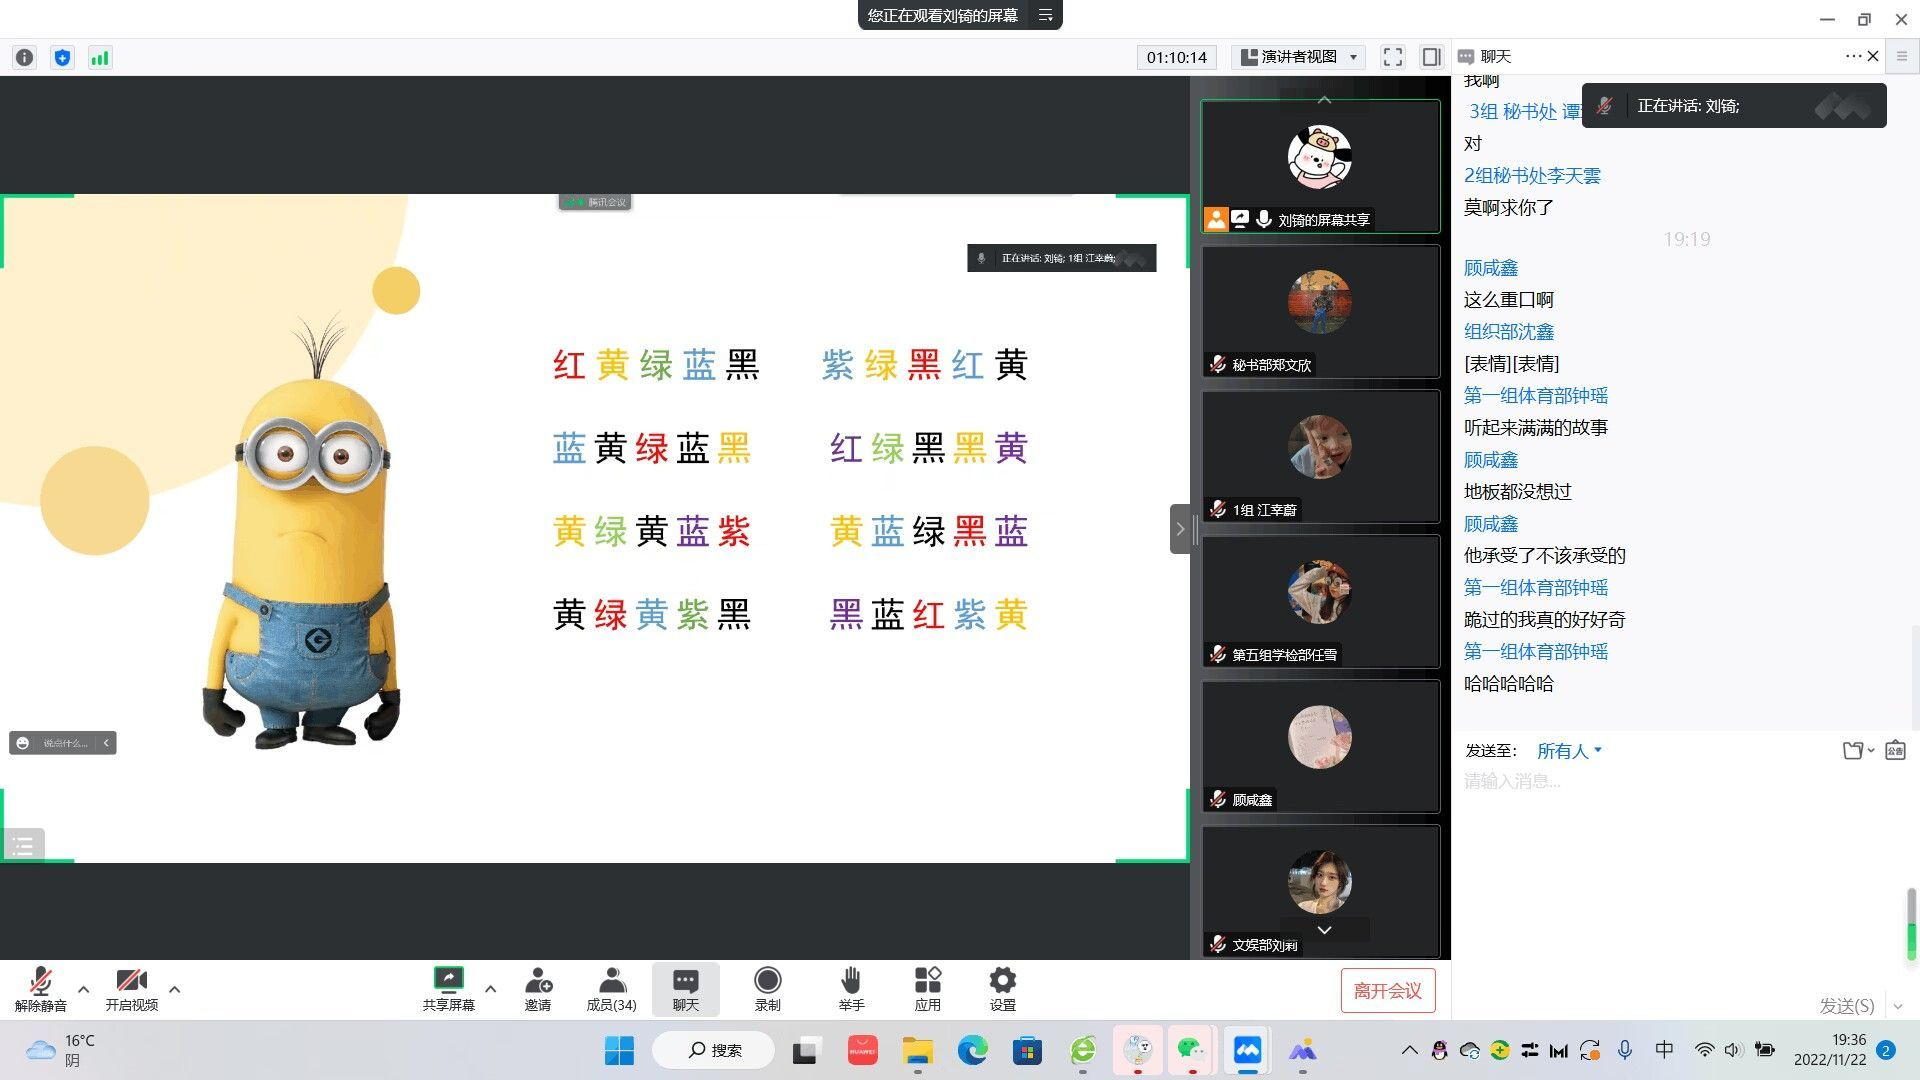This screenshot has height=1080, width=1920.
Task: Select 秘书部郑文欣 video tile
Action: (x=1321, y=312)
